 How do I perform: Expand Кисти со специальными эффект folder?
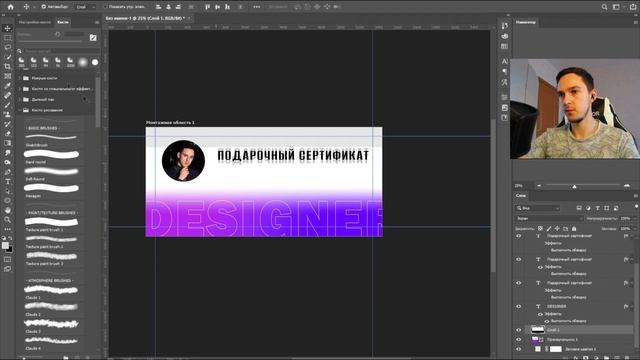tap(20, 89)
